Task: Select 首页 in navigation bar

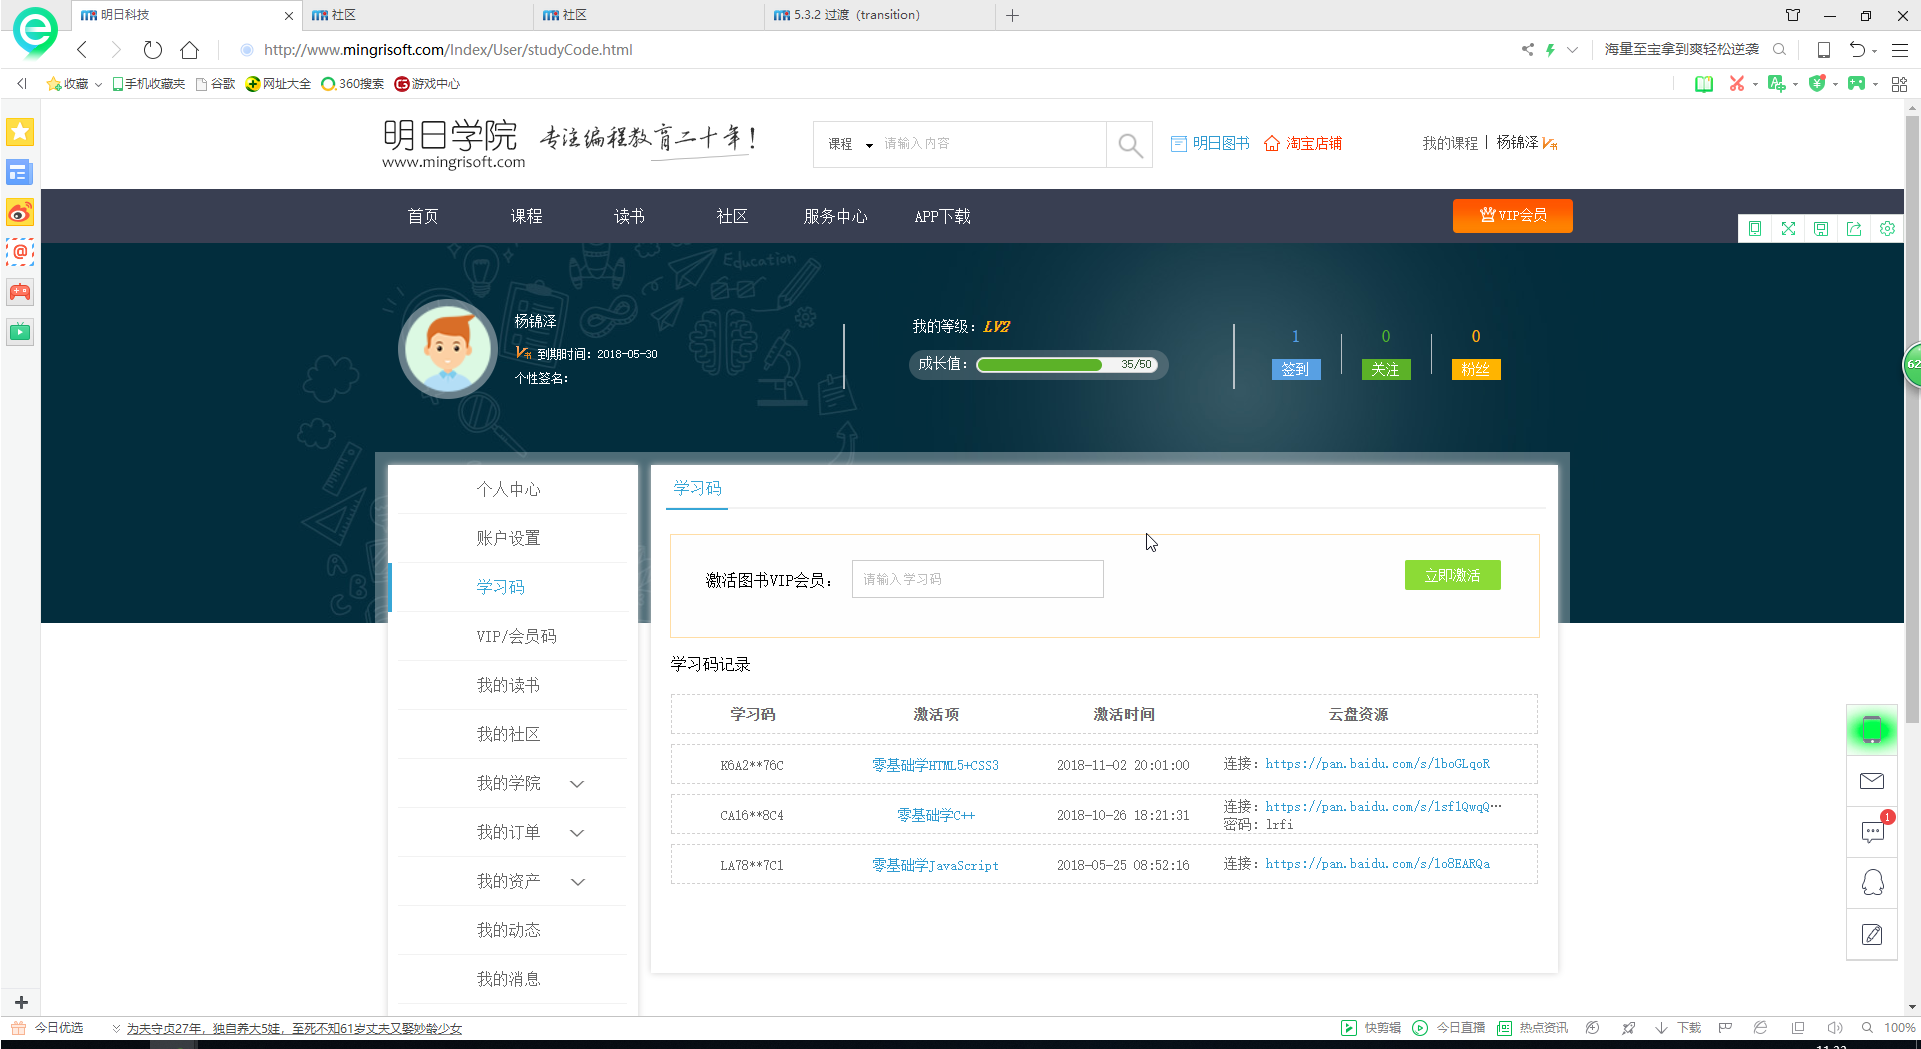Action: coord(423,216)
